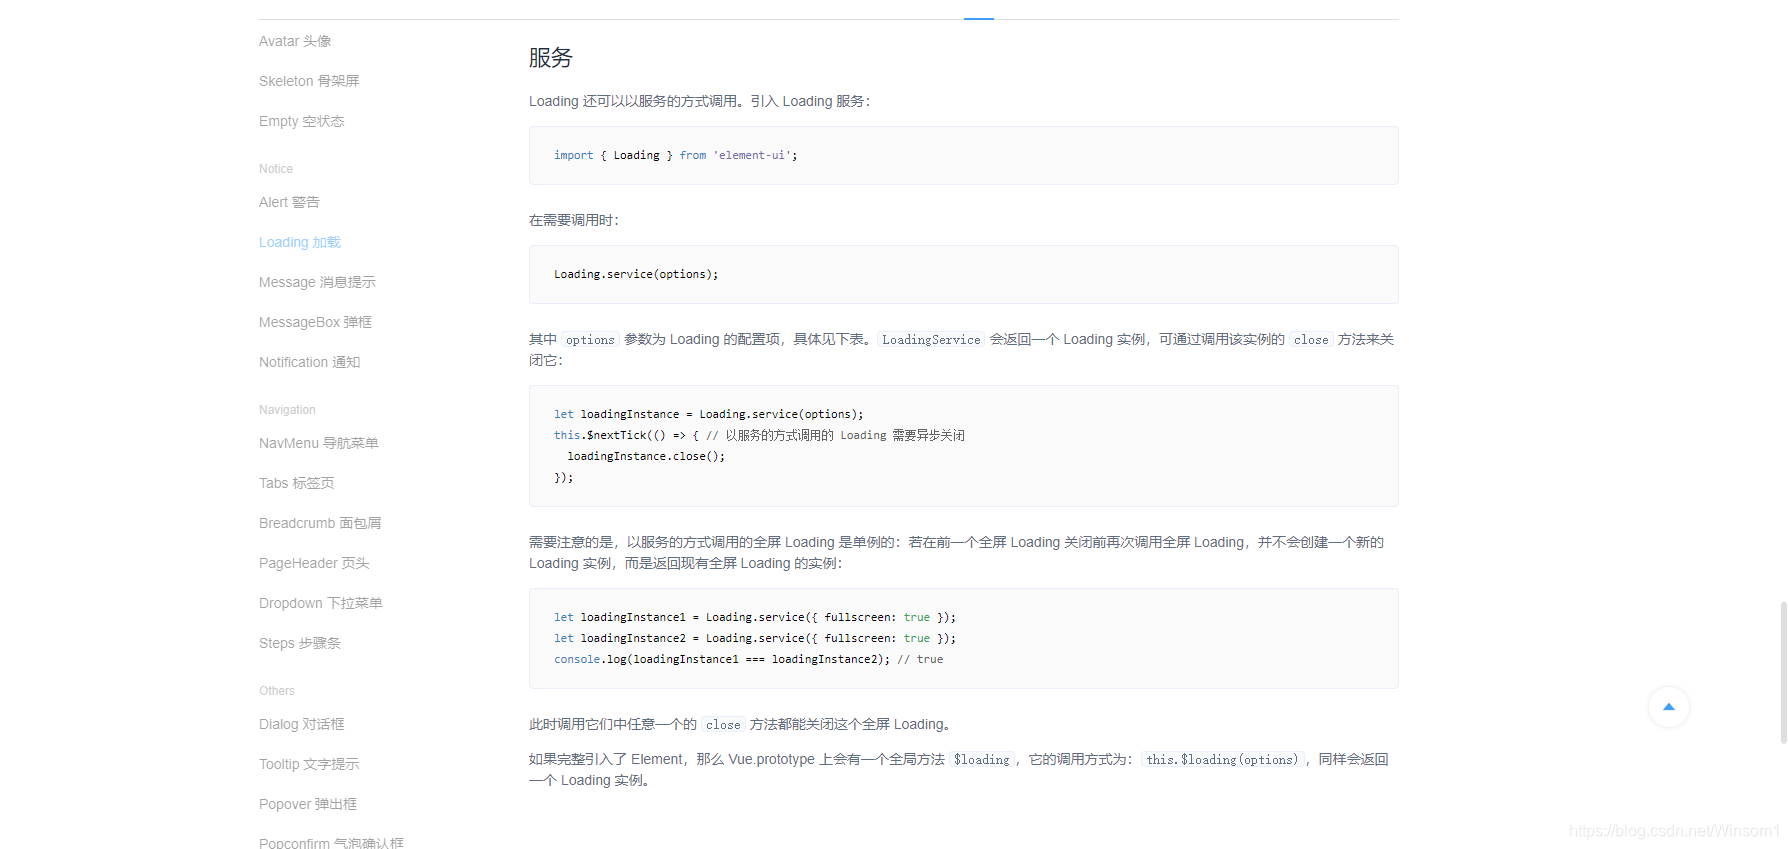
Task: Click the inline LoadingService code tag
Action: 931,340
